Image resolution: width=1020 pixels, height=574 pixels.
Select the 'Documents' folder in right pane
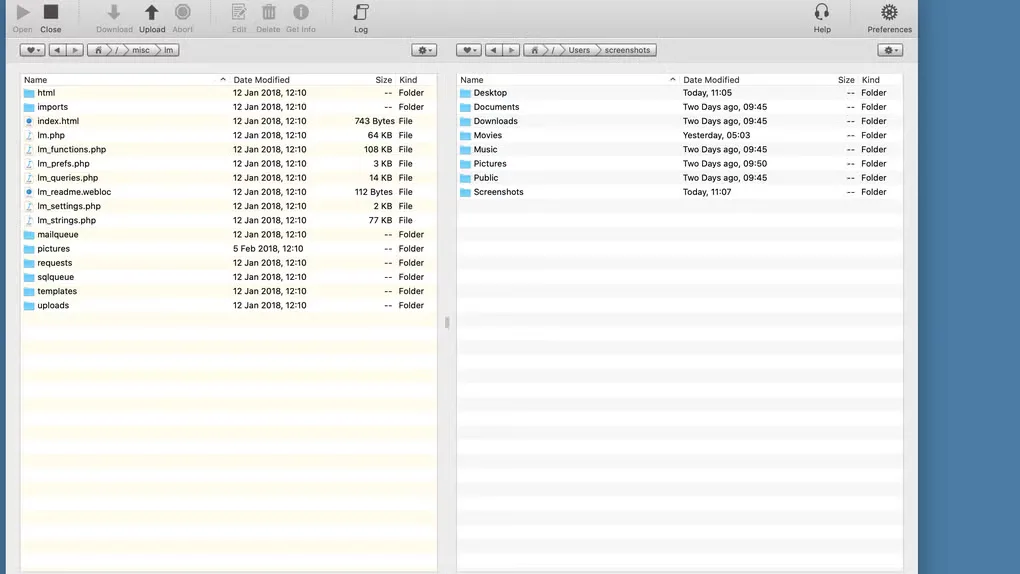click(x=680, y=107)
